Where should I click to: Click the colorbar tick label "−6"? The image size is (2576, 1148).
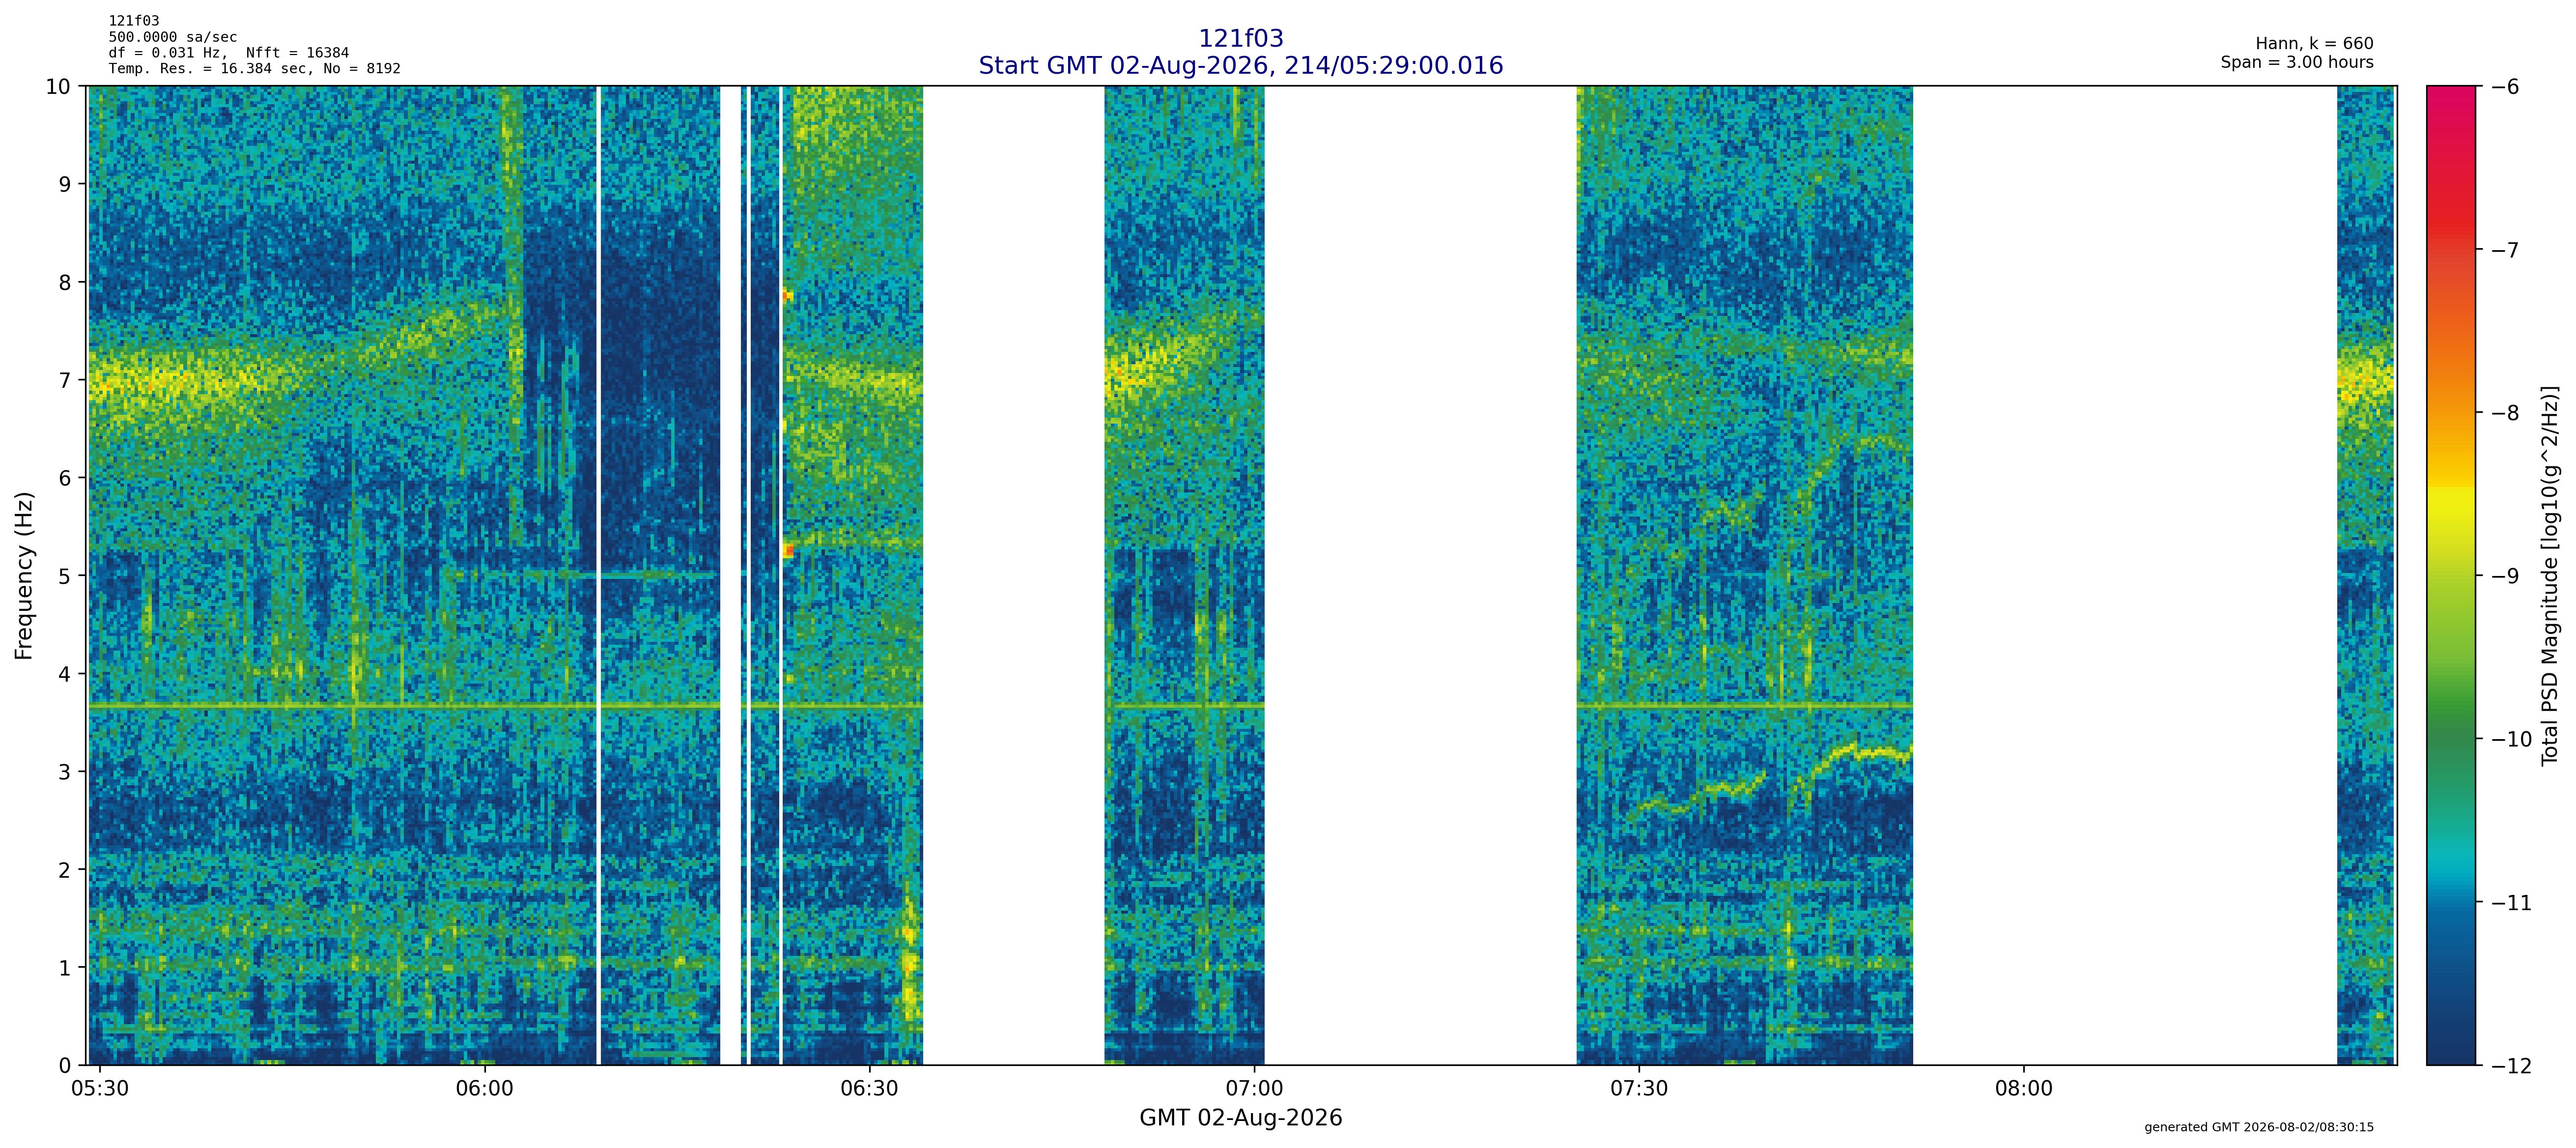point(2503,87)
